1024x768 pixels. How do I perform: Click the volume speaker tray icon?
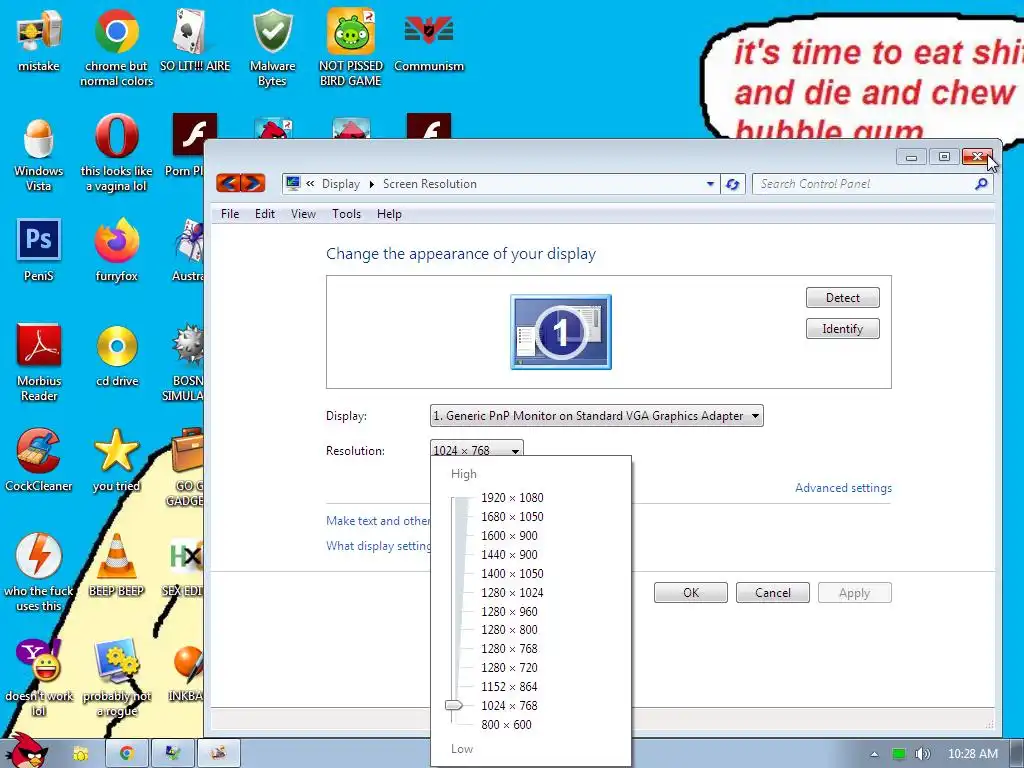pos(922,754)
